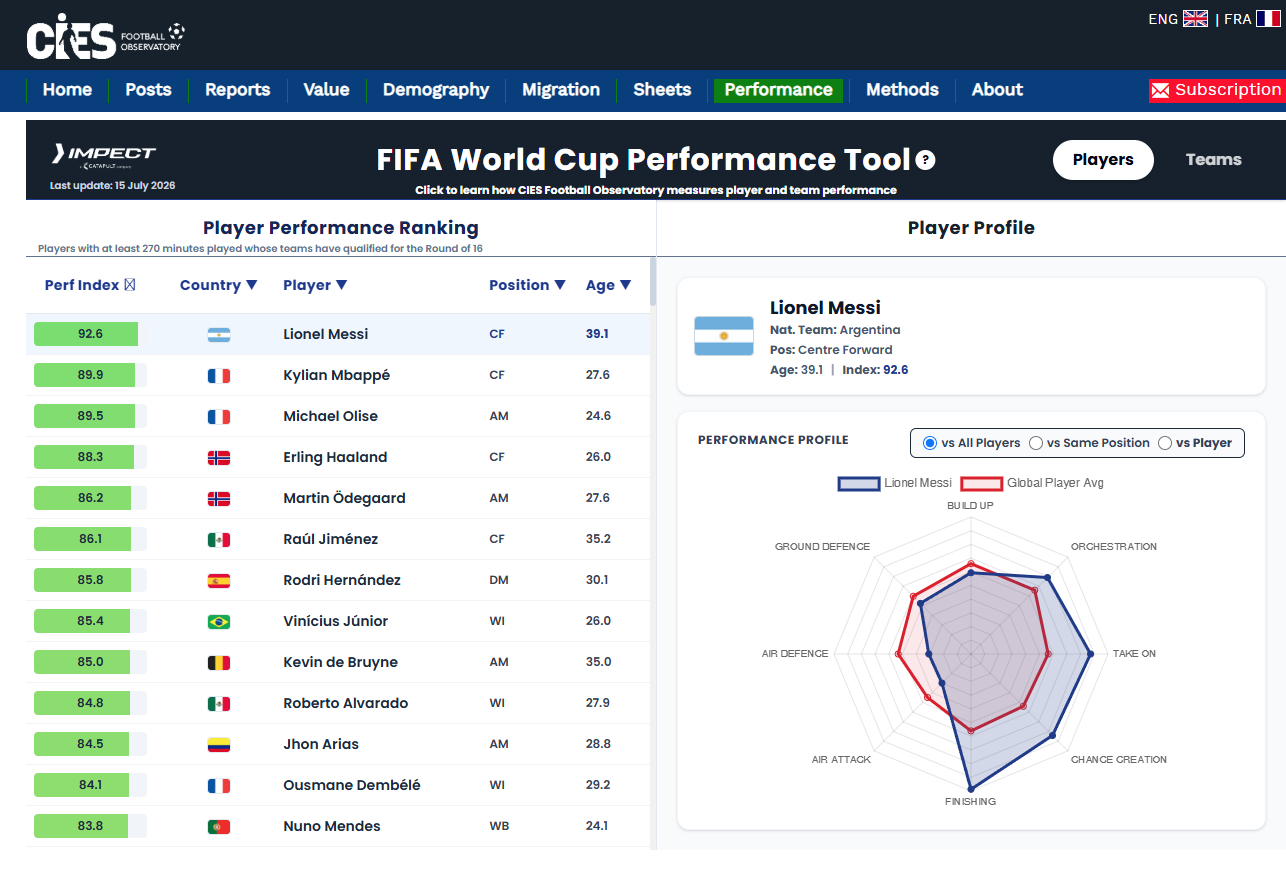This screenshot has width=1286, height=875.
Task: Click the link explaining how performance is measured
Action: pyautogui.click(x=656, y=190)
